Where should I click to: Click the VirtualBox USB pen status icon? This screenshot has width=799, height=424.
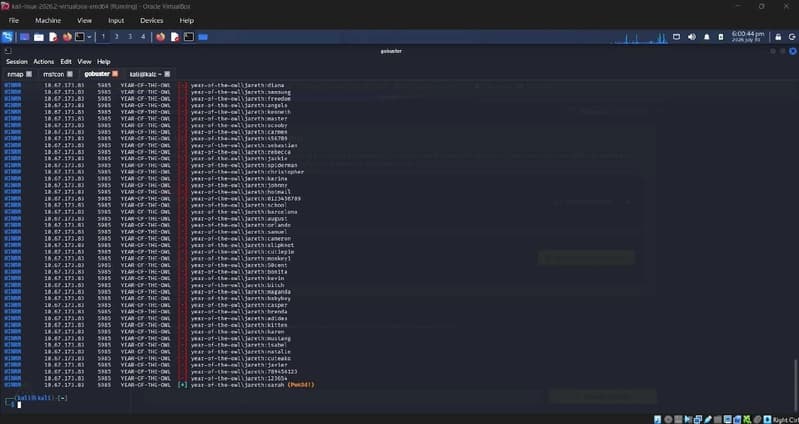click(708, 419)
